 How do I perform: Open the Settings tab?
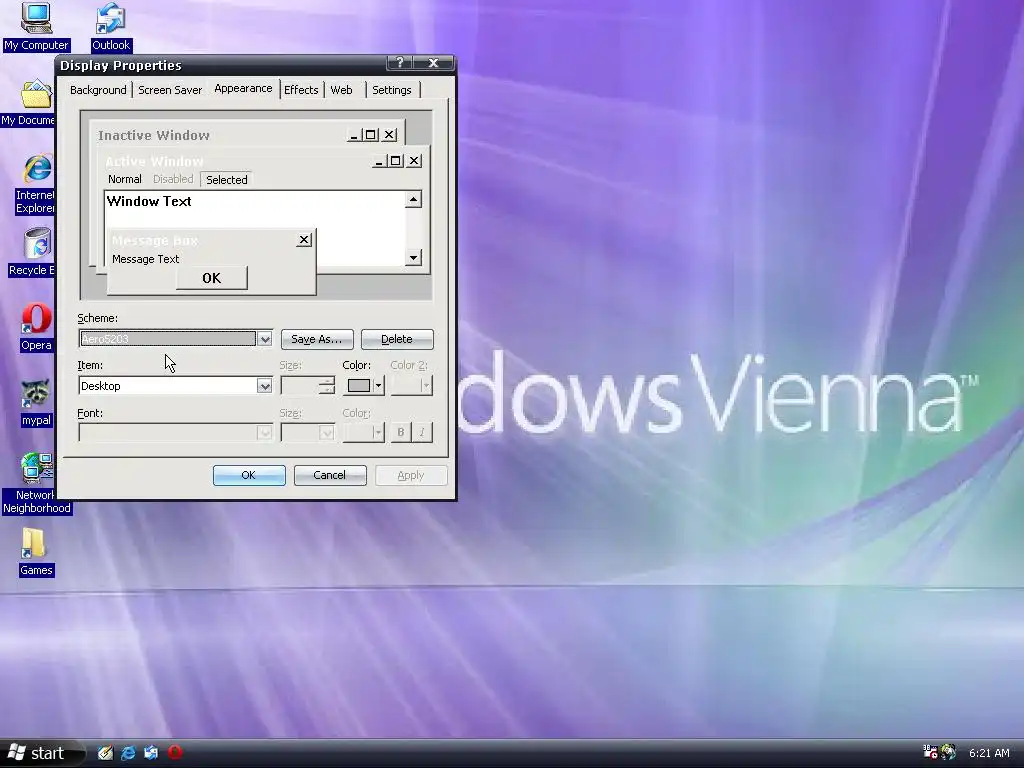tap(391, 90)
